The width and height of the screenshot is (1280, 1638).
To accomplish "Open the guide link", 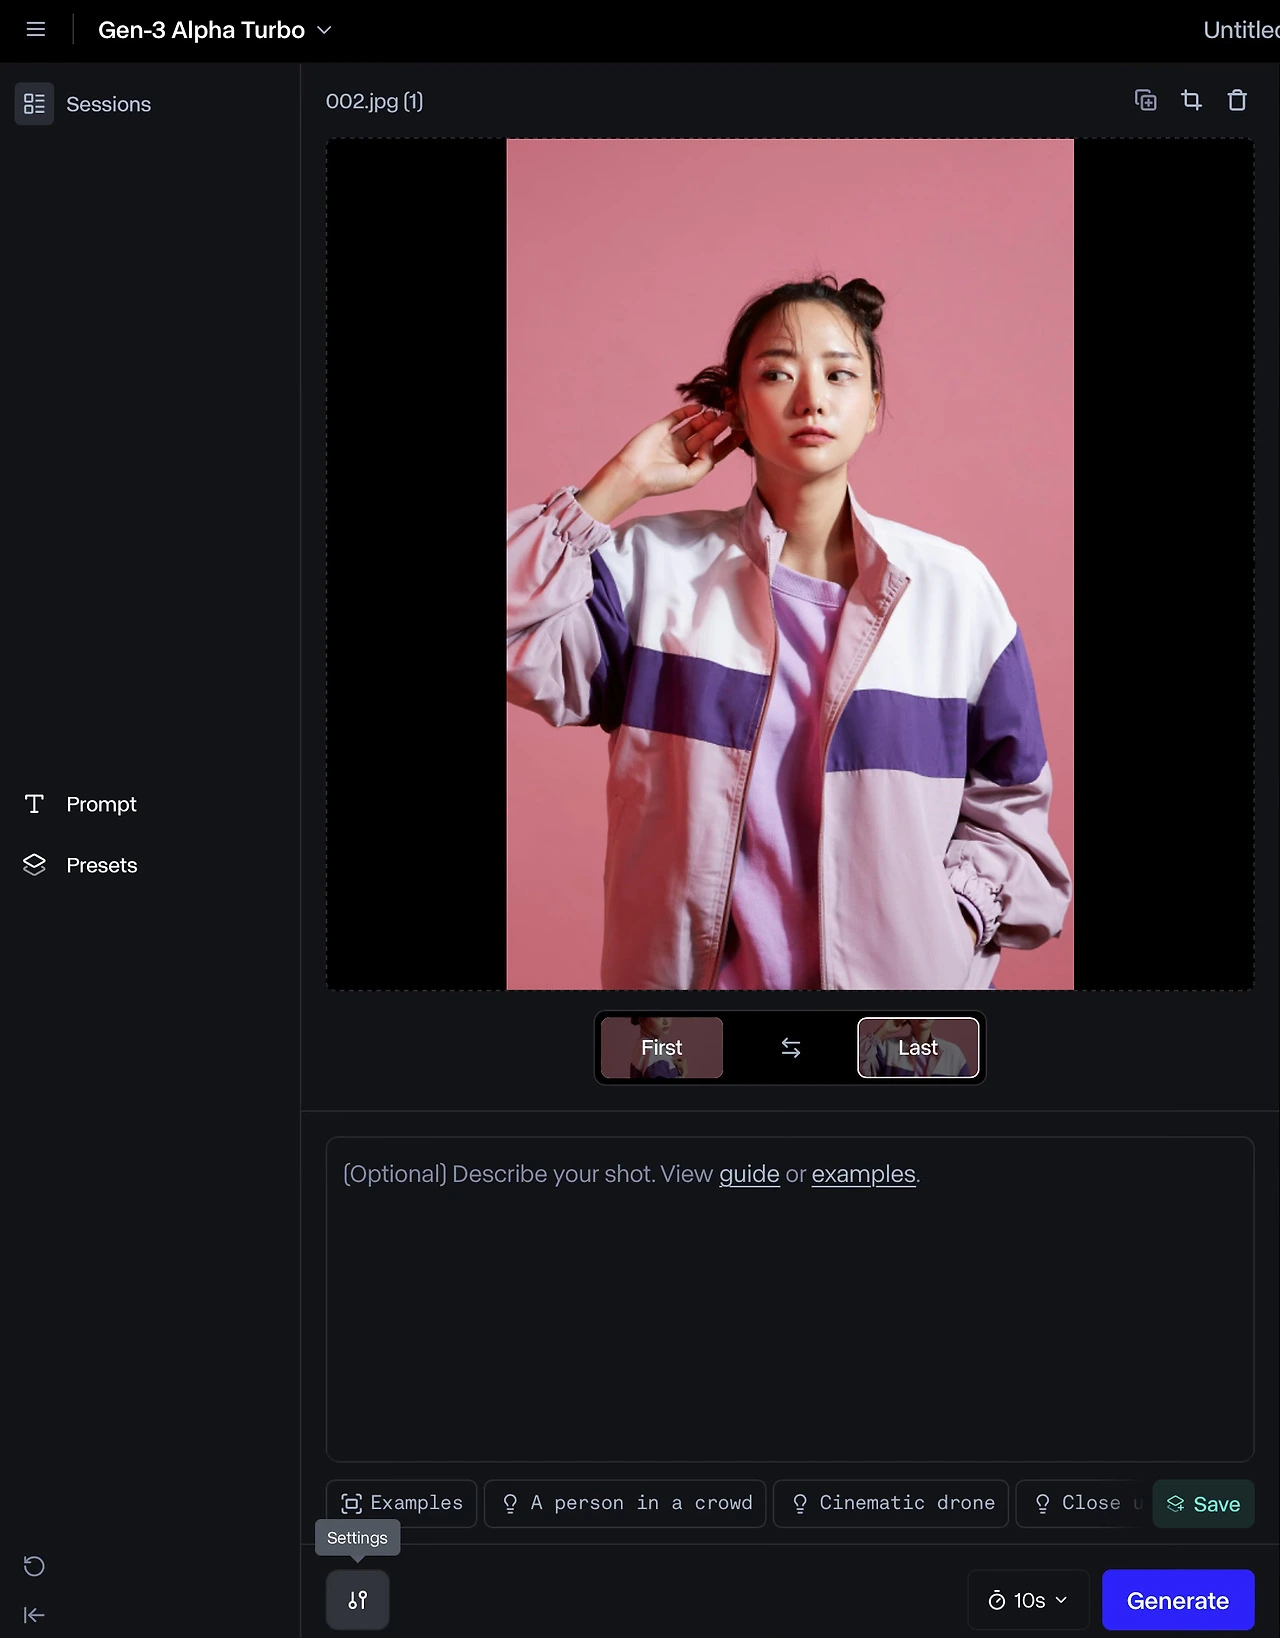I will (x=749, y=1174).
